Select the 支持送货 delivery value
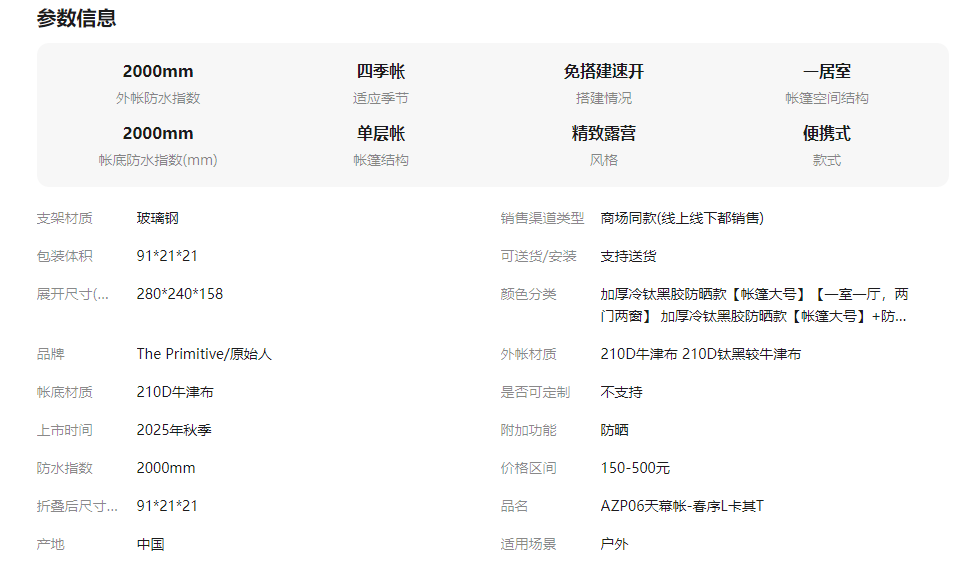973x579 pixels. pyautogui.click(x=628, y=256)
